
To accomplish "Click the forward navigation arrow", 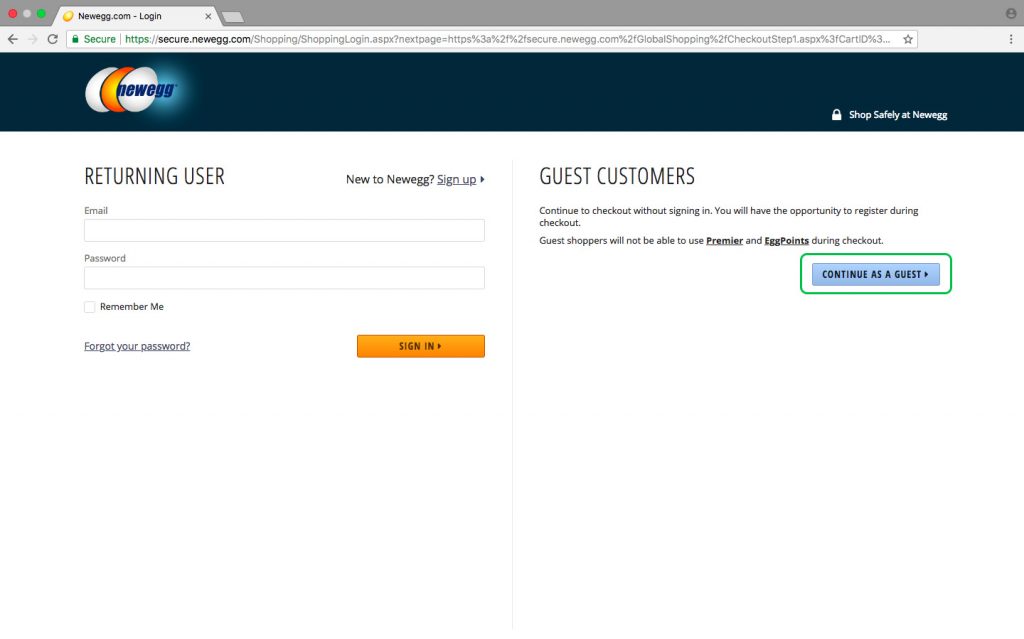I will pos(32,38).
